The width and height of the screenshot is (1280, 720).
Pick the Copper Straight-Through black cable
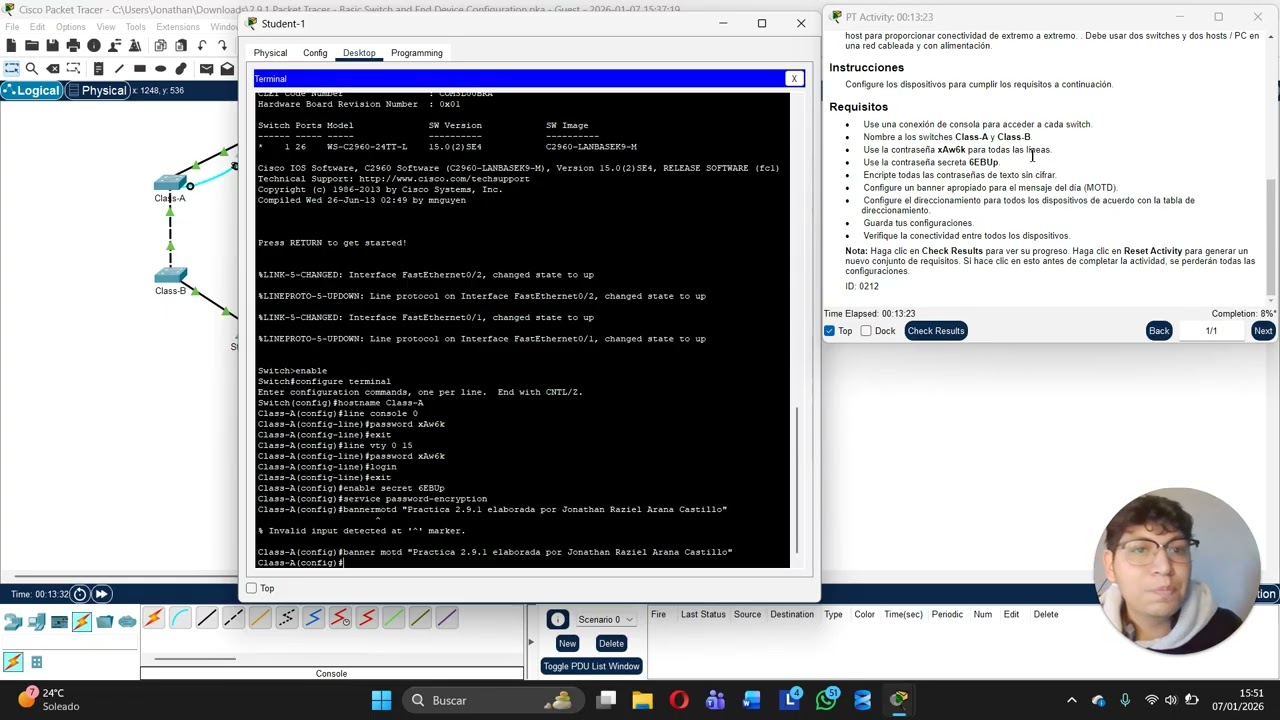[x=206, y=619]
